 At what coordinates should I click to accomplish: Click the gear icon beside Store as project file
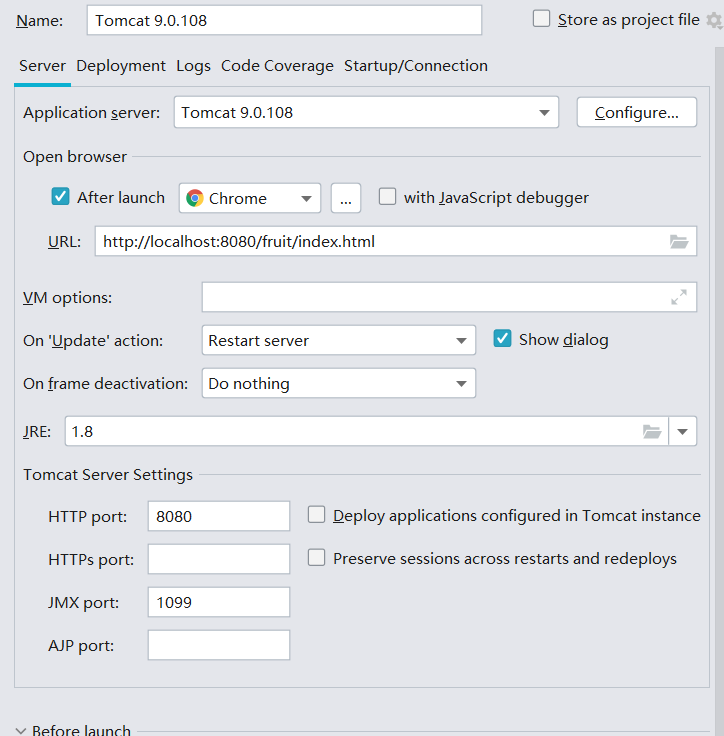click(714, 20)
